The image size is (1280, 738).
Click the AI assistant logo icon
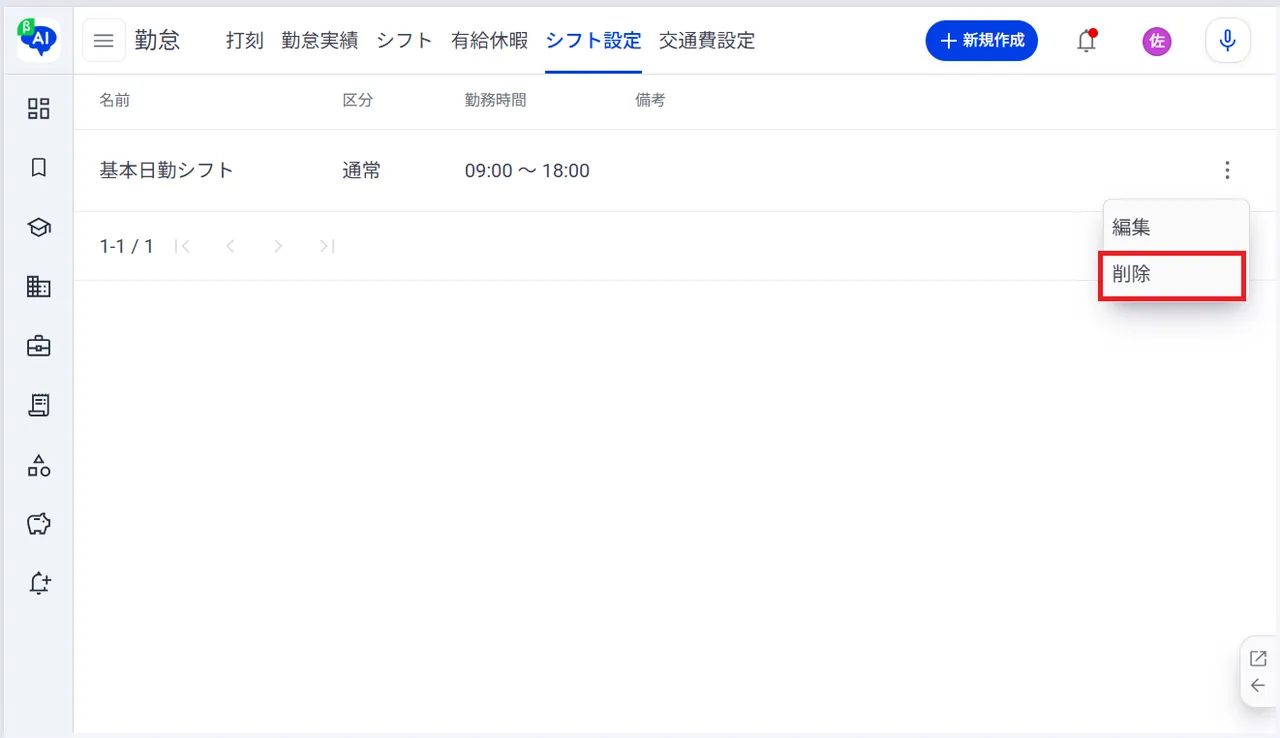[x=38, y=40]
